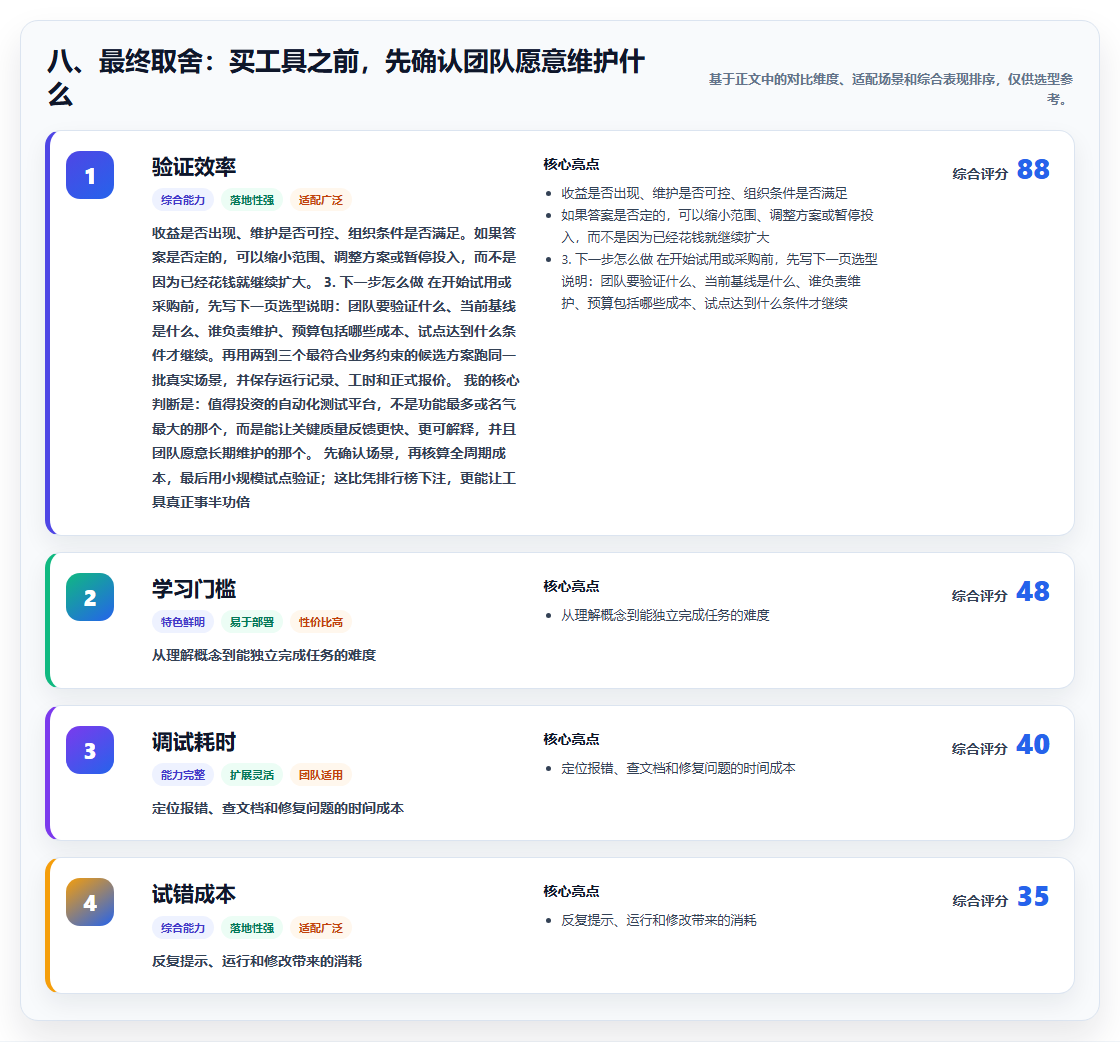Click the score value 40
Image resolution: width=1120 pixels, height=1042 pixels.
click(x=1033, y=744)
